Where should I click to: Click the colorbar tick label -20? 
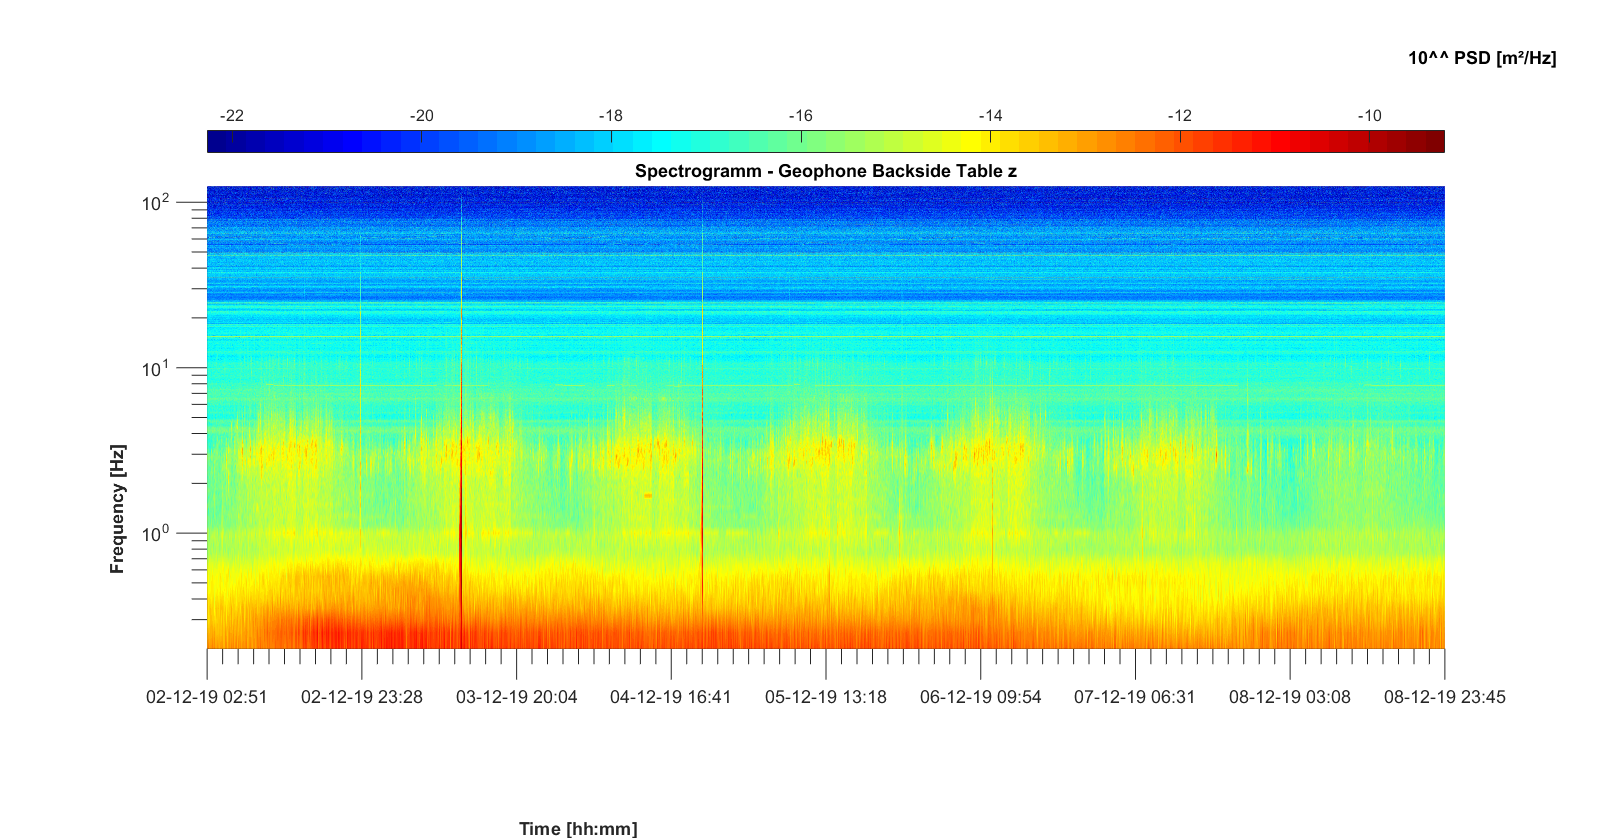point(421,116)
